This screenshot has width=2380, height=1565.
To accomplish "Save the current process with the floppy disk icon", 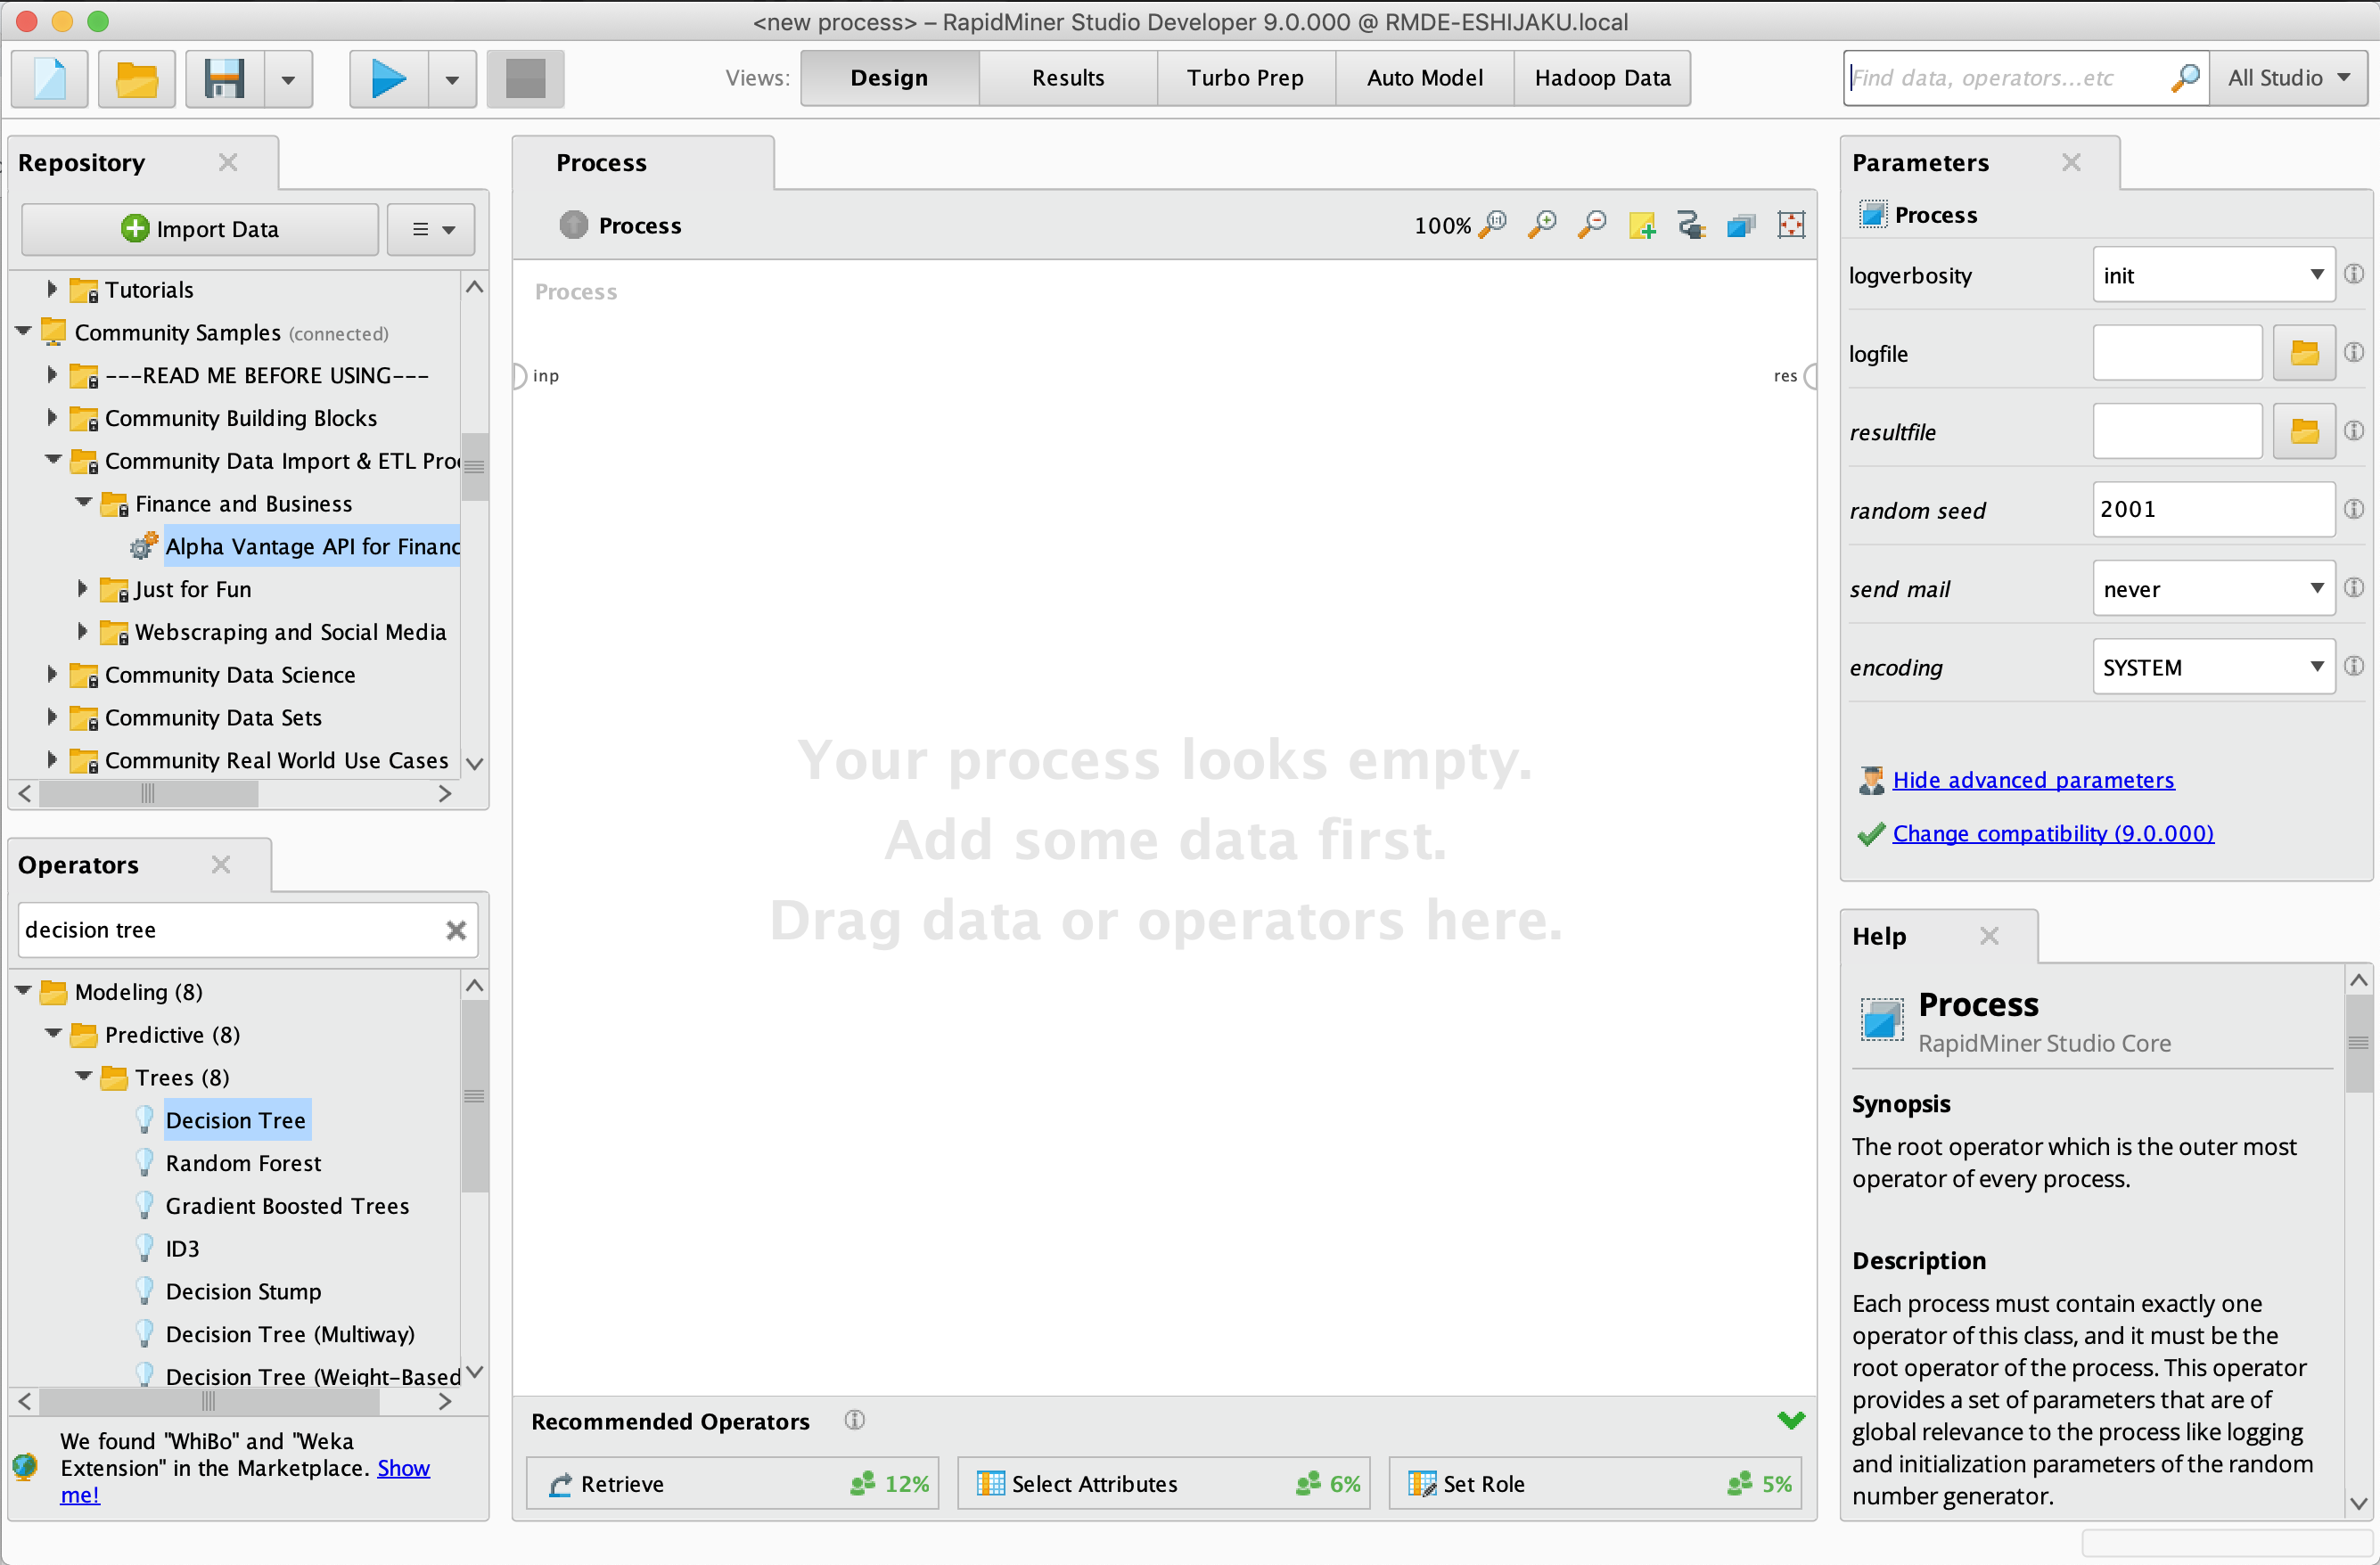I will [x=224, y=78].
